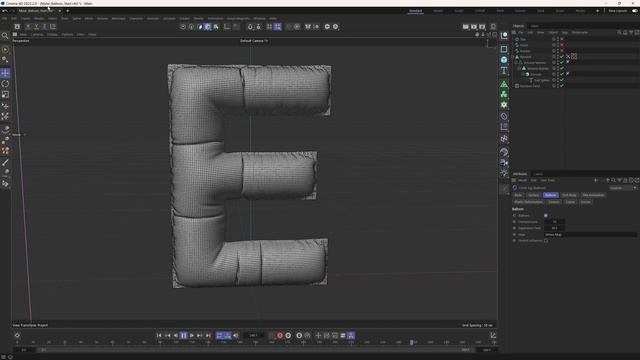The height and width of the screenshot is (360, 640).
Task: Collapse the Volume Builder object in tree
Action: point(520,69)
